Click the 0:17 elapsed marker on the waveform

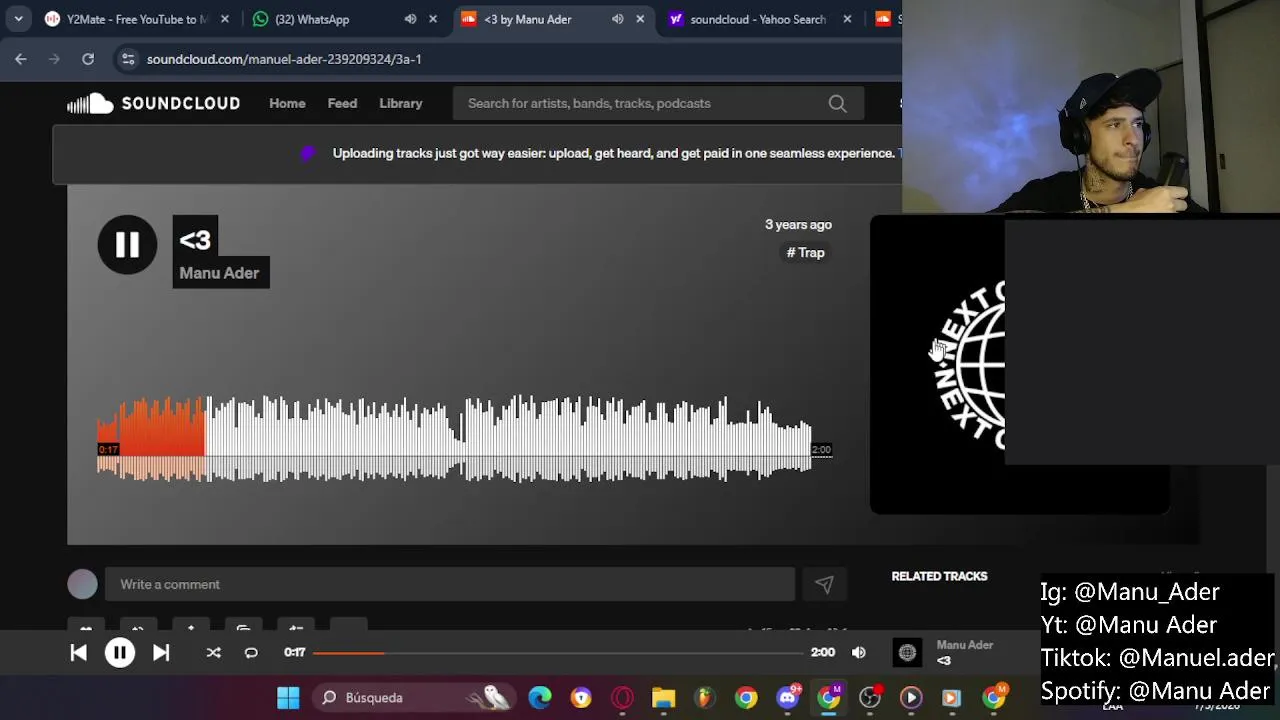(108, 450)
